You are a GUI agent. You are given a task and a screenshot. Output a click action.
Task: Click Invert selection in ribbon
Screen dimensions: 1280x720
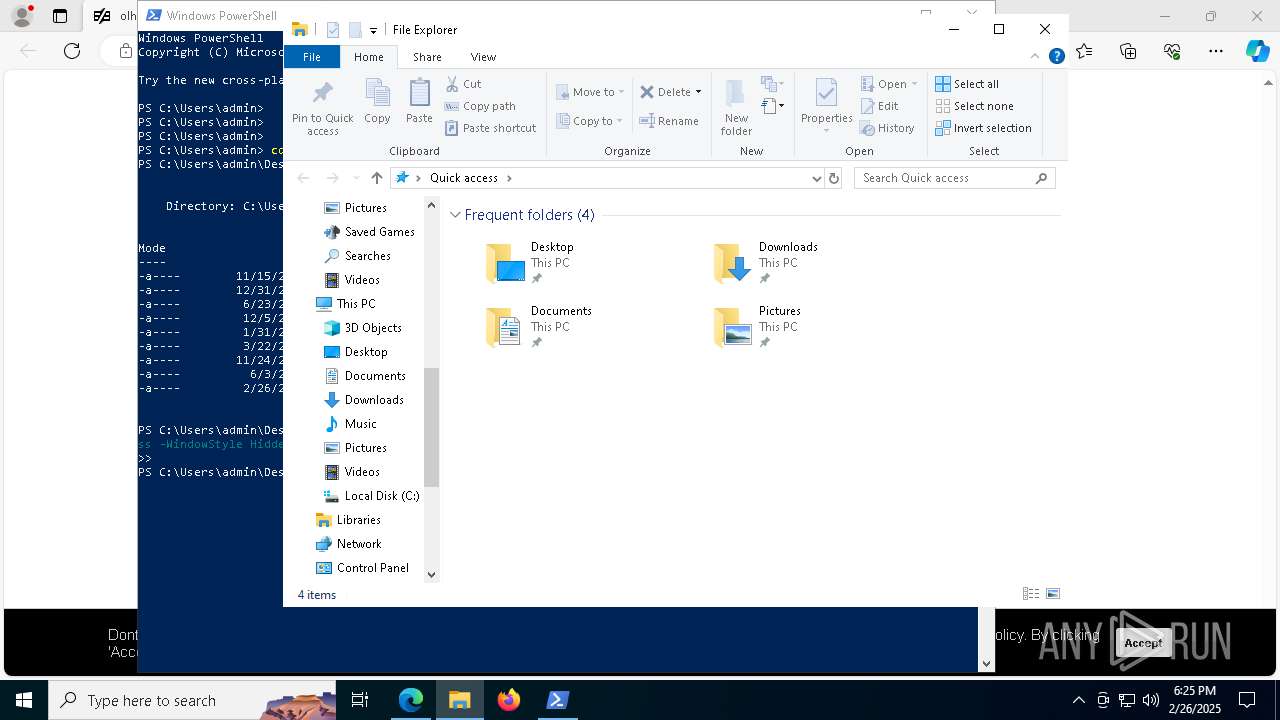click(983, 128)
